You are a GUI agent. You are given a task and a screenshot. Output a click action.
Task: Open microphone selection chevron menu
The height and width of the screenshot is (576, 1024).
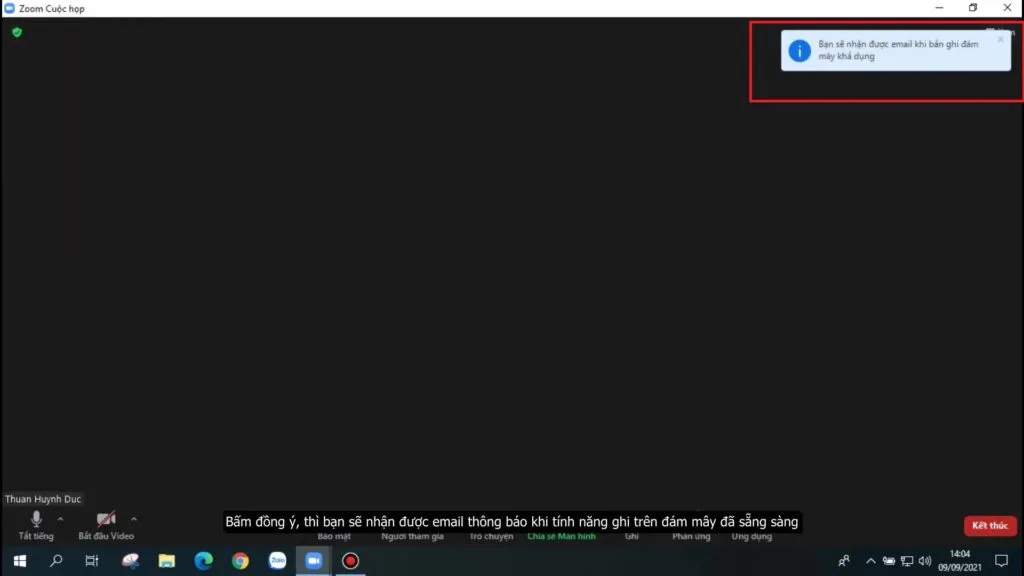(60, 519)
